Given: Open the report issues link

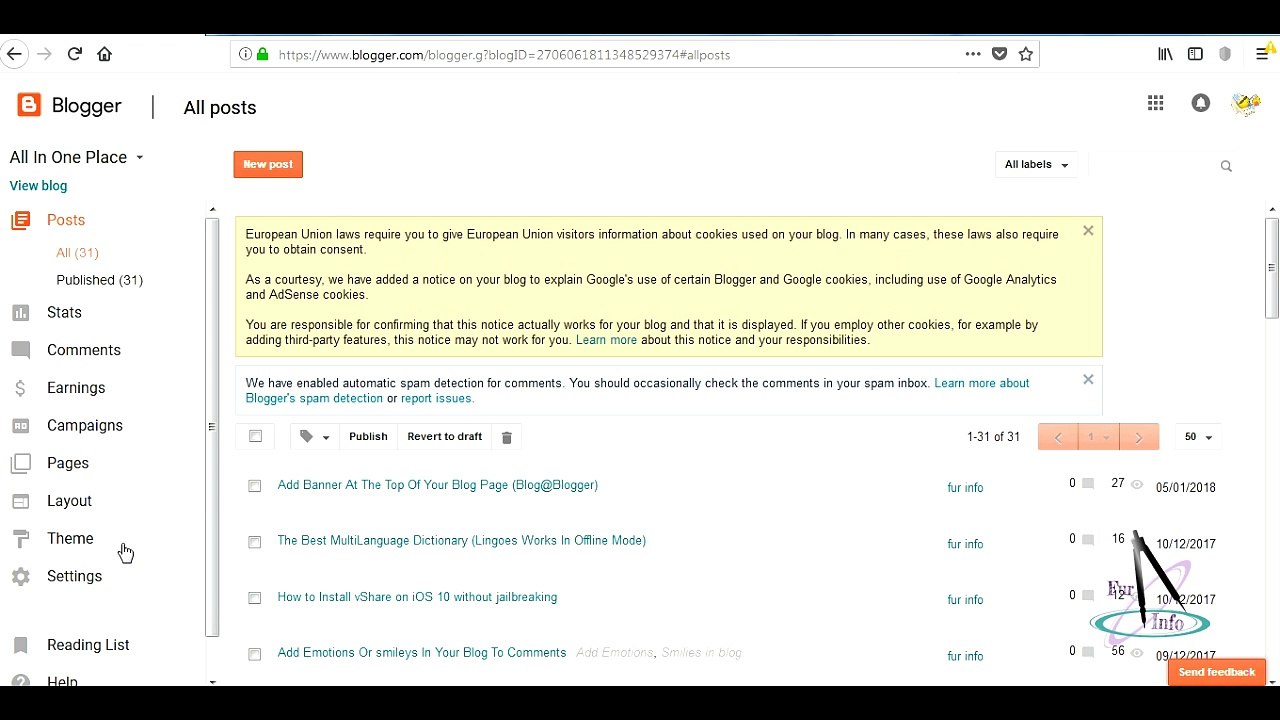Looking at the screenshot, I should click(x=437, y=398).
